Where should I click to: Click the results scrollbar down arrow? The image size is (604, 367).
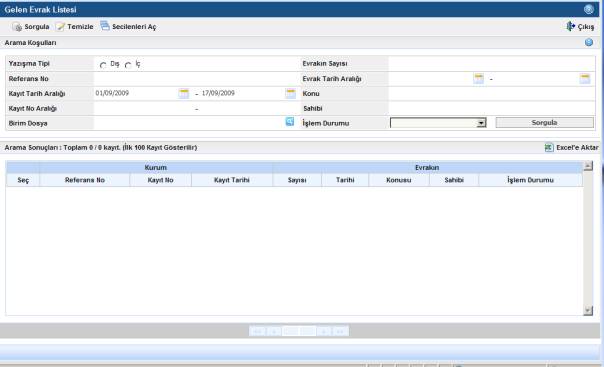pyautogui.click(x=588, y=310)
